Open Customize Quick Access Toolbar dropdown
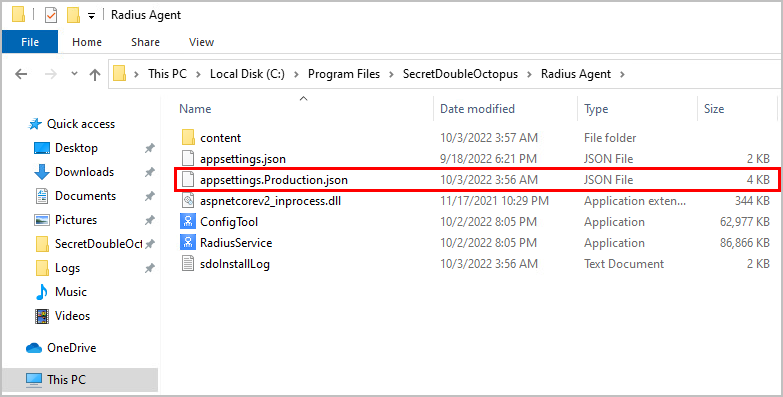783x397 pixels. [x=91, y=16]
